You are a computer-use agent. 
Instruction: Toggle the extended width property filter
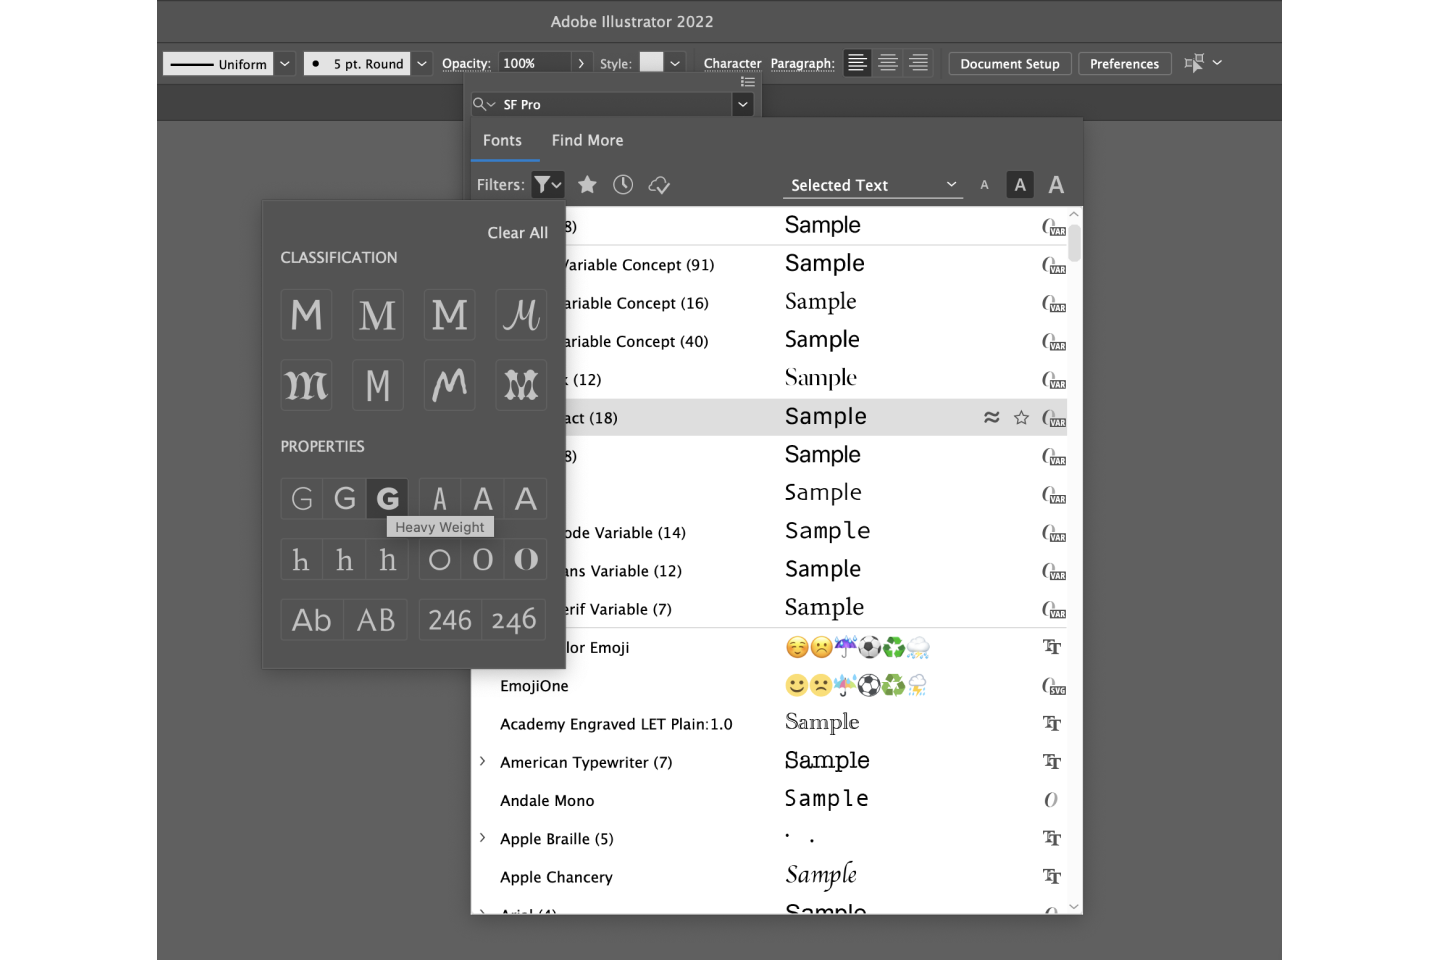[526, 498]
